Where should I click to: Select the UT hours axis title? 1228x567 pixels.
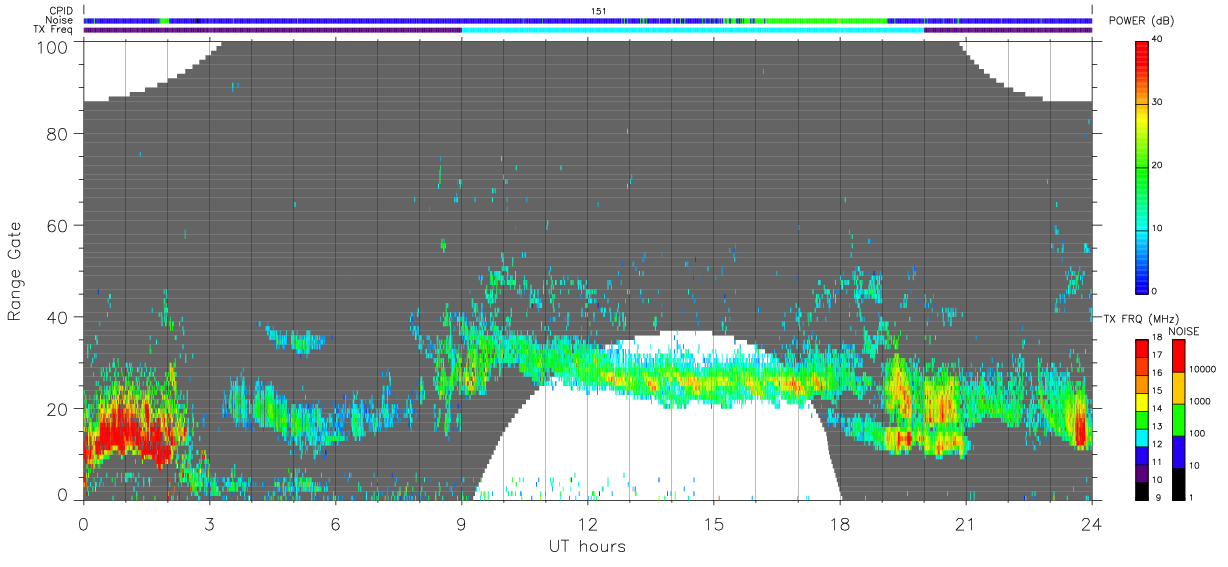(586, 546)
